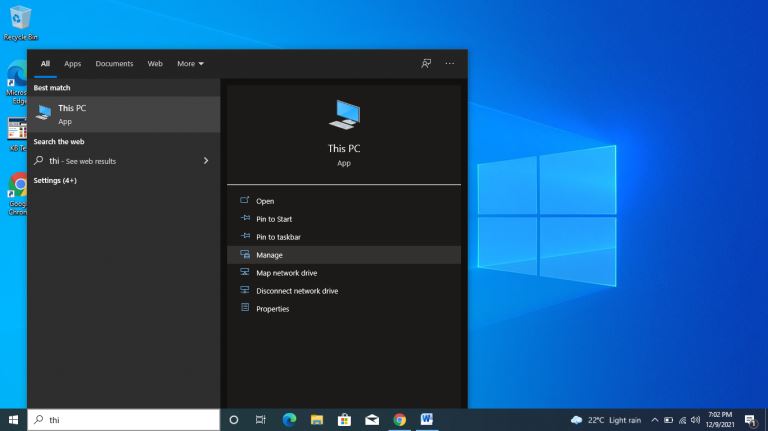The image size is (768, 431).
Task: Select Disconnect network drive
Action: click(344, 291)
